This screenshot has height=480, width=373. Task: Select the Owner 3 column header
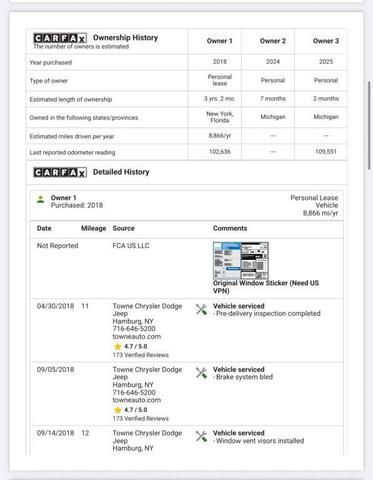click(x=326, y=41)
